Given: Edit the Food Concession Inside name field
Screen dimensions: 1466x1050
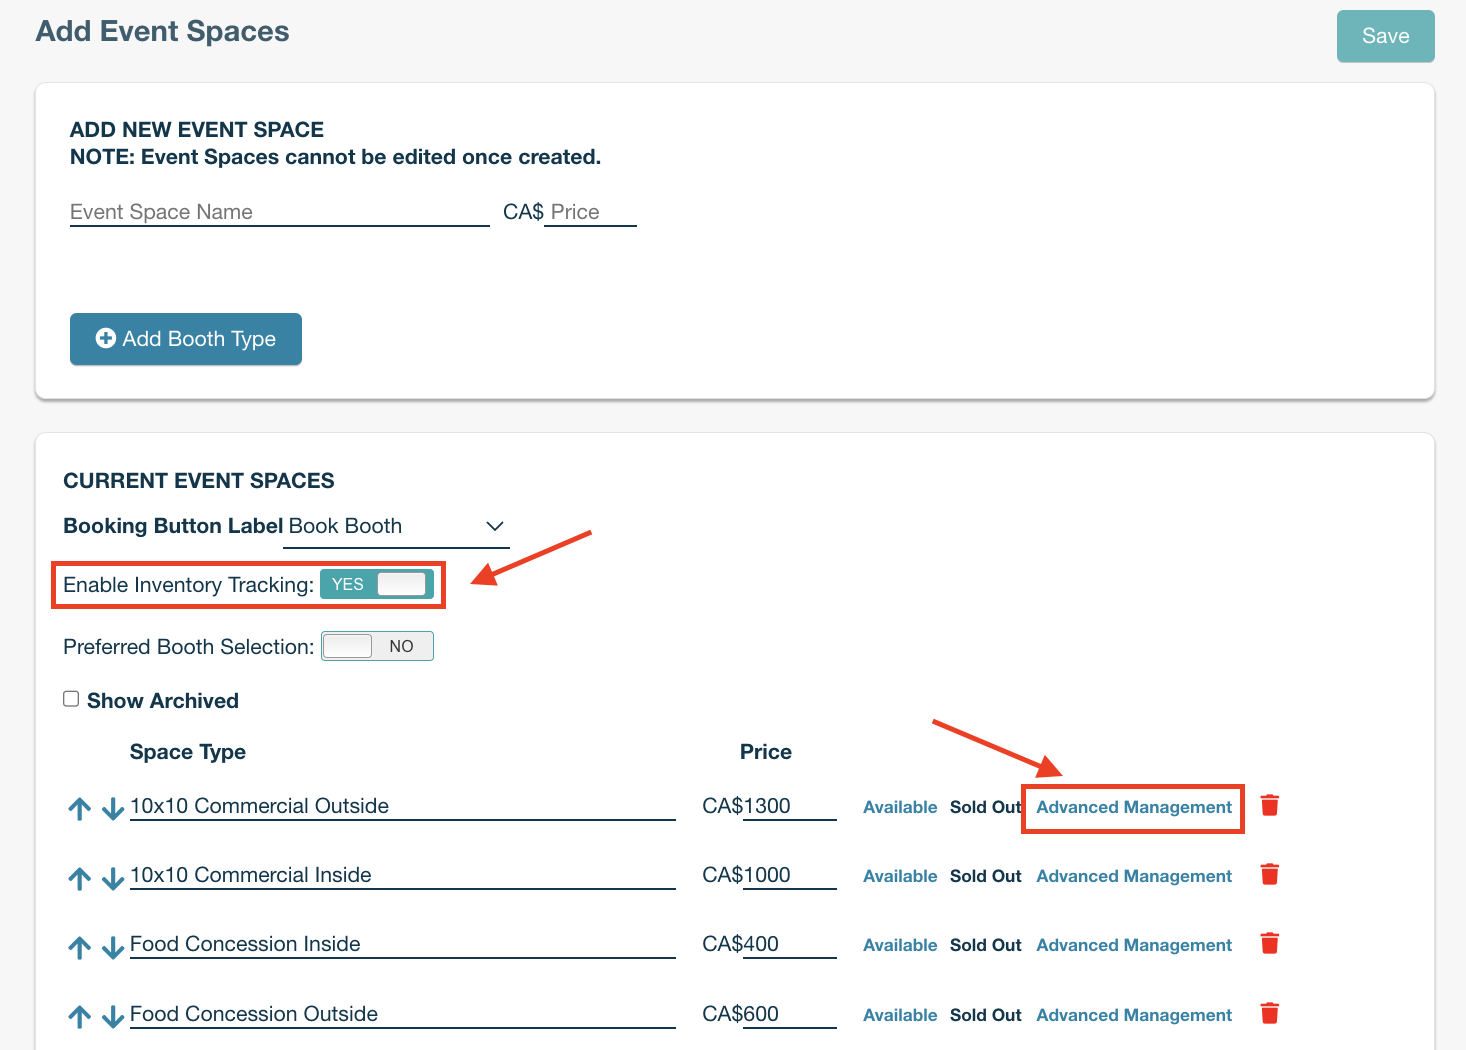Looking at the screenshot, I should point(403,944).
